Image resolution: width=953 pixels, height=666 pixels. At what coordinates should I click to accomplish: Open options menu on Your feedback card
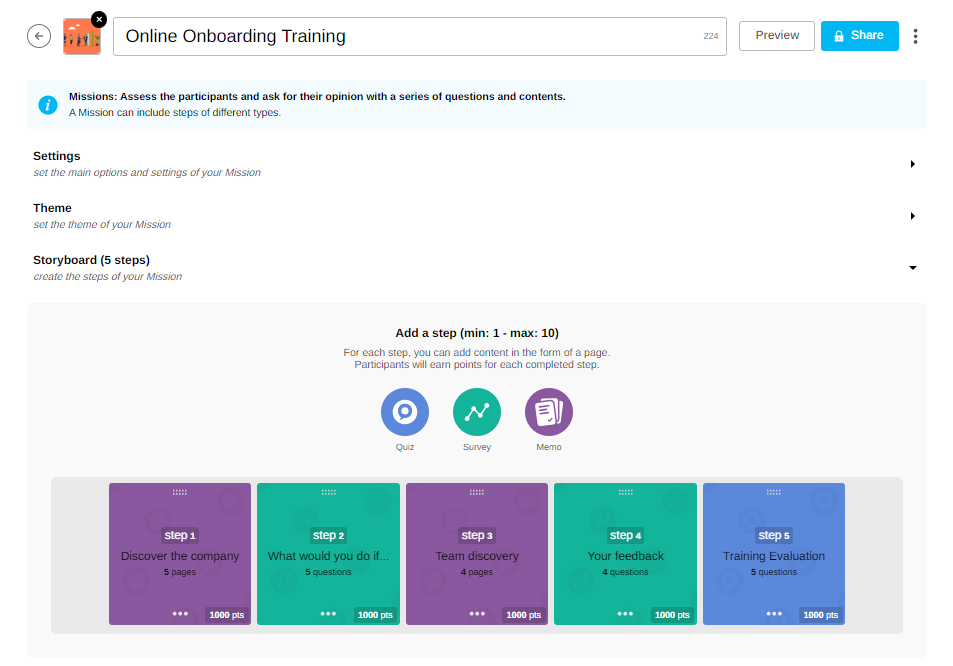click(x=625, y=614)
